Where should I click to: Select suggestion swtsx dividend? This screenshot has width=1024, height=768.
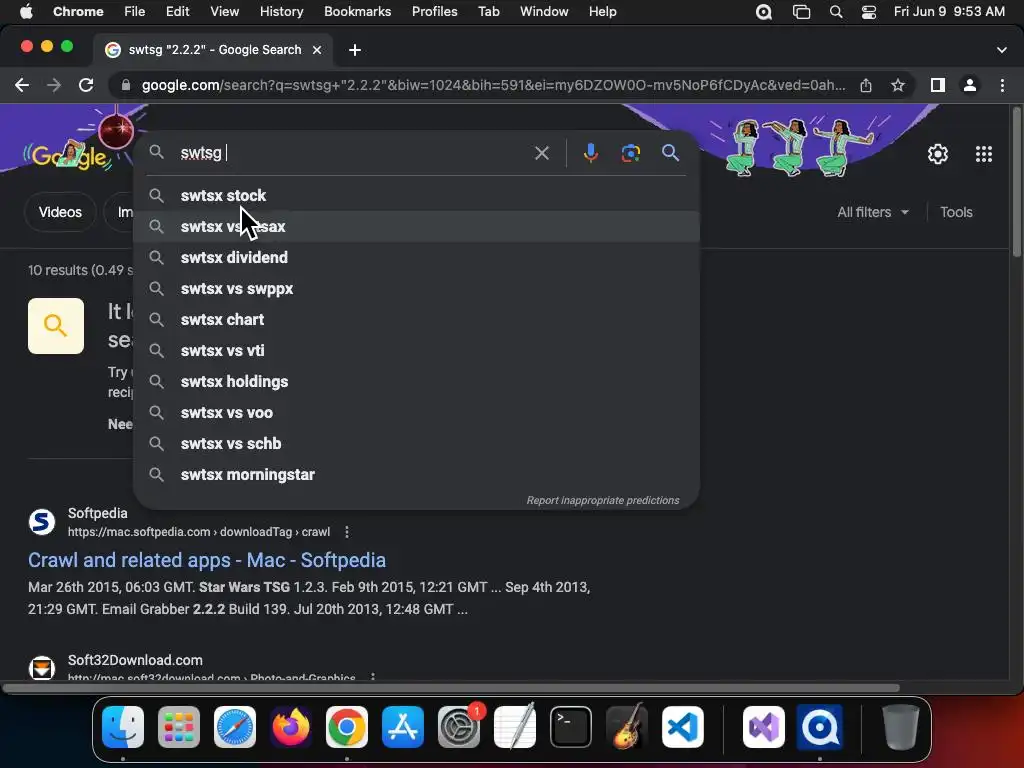(x=417, y=257)
